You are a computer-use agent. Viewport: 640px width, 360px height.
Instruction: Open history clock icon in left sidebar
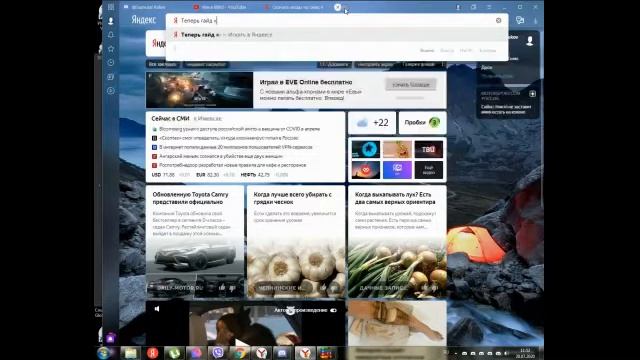(x=111, y=62)
